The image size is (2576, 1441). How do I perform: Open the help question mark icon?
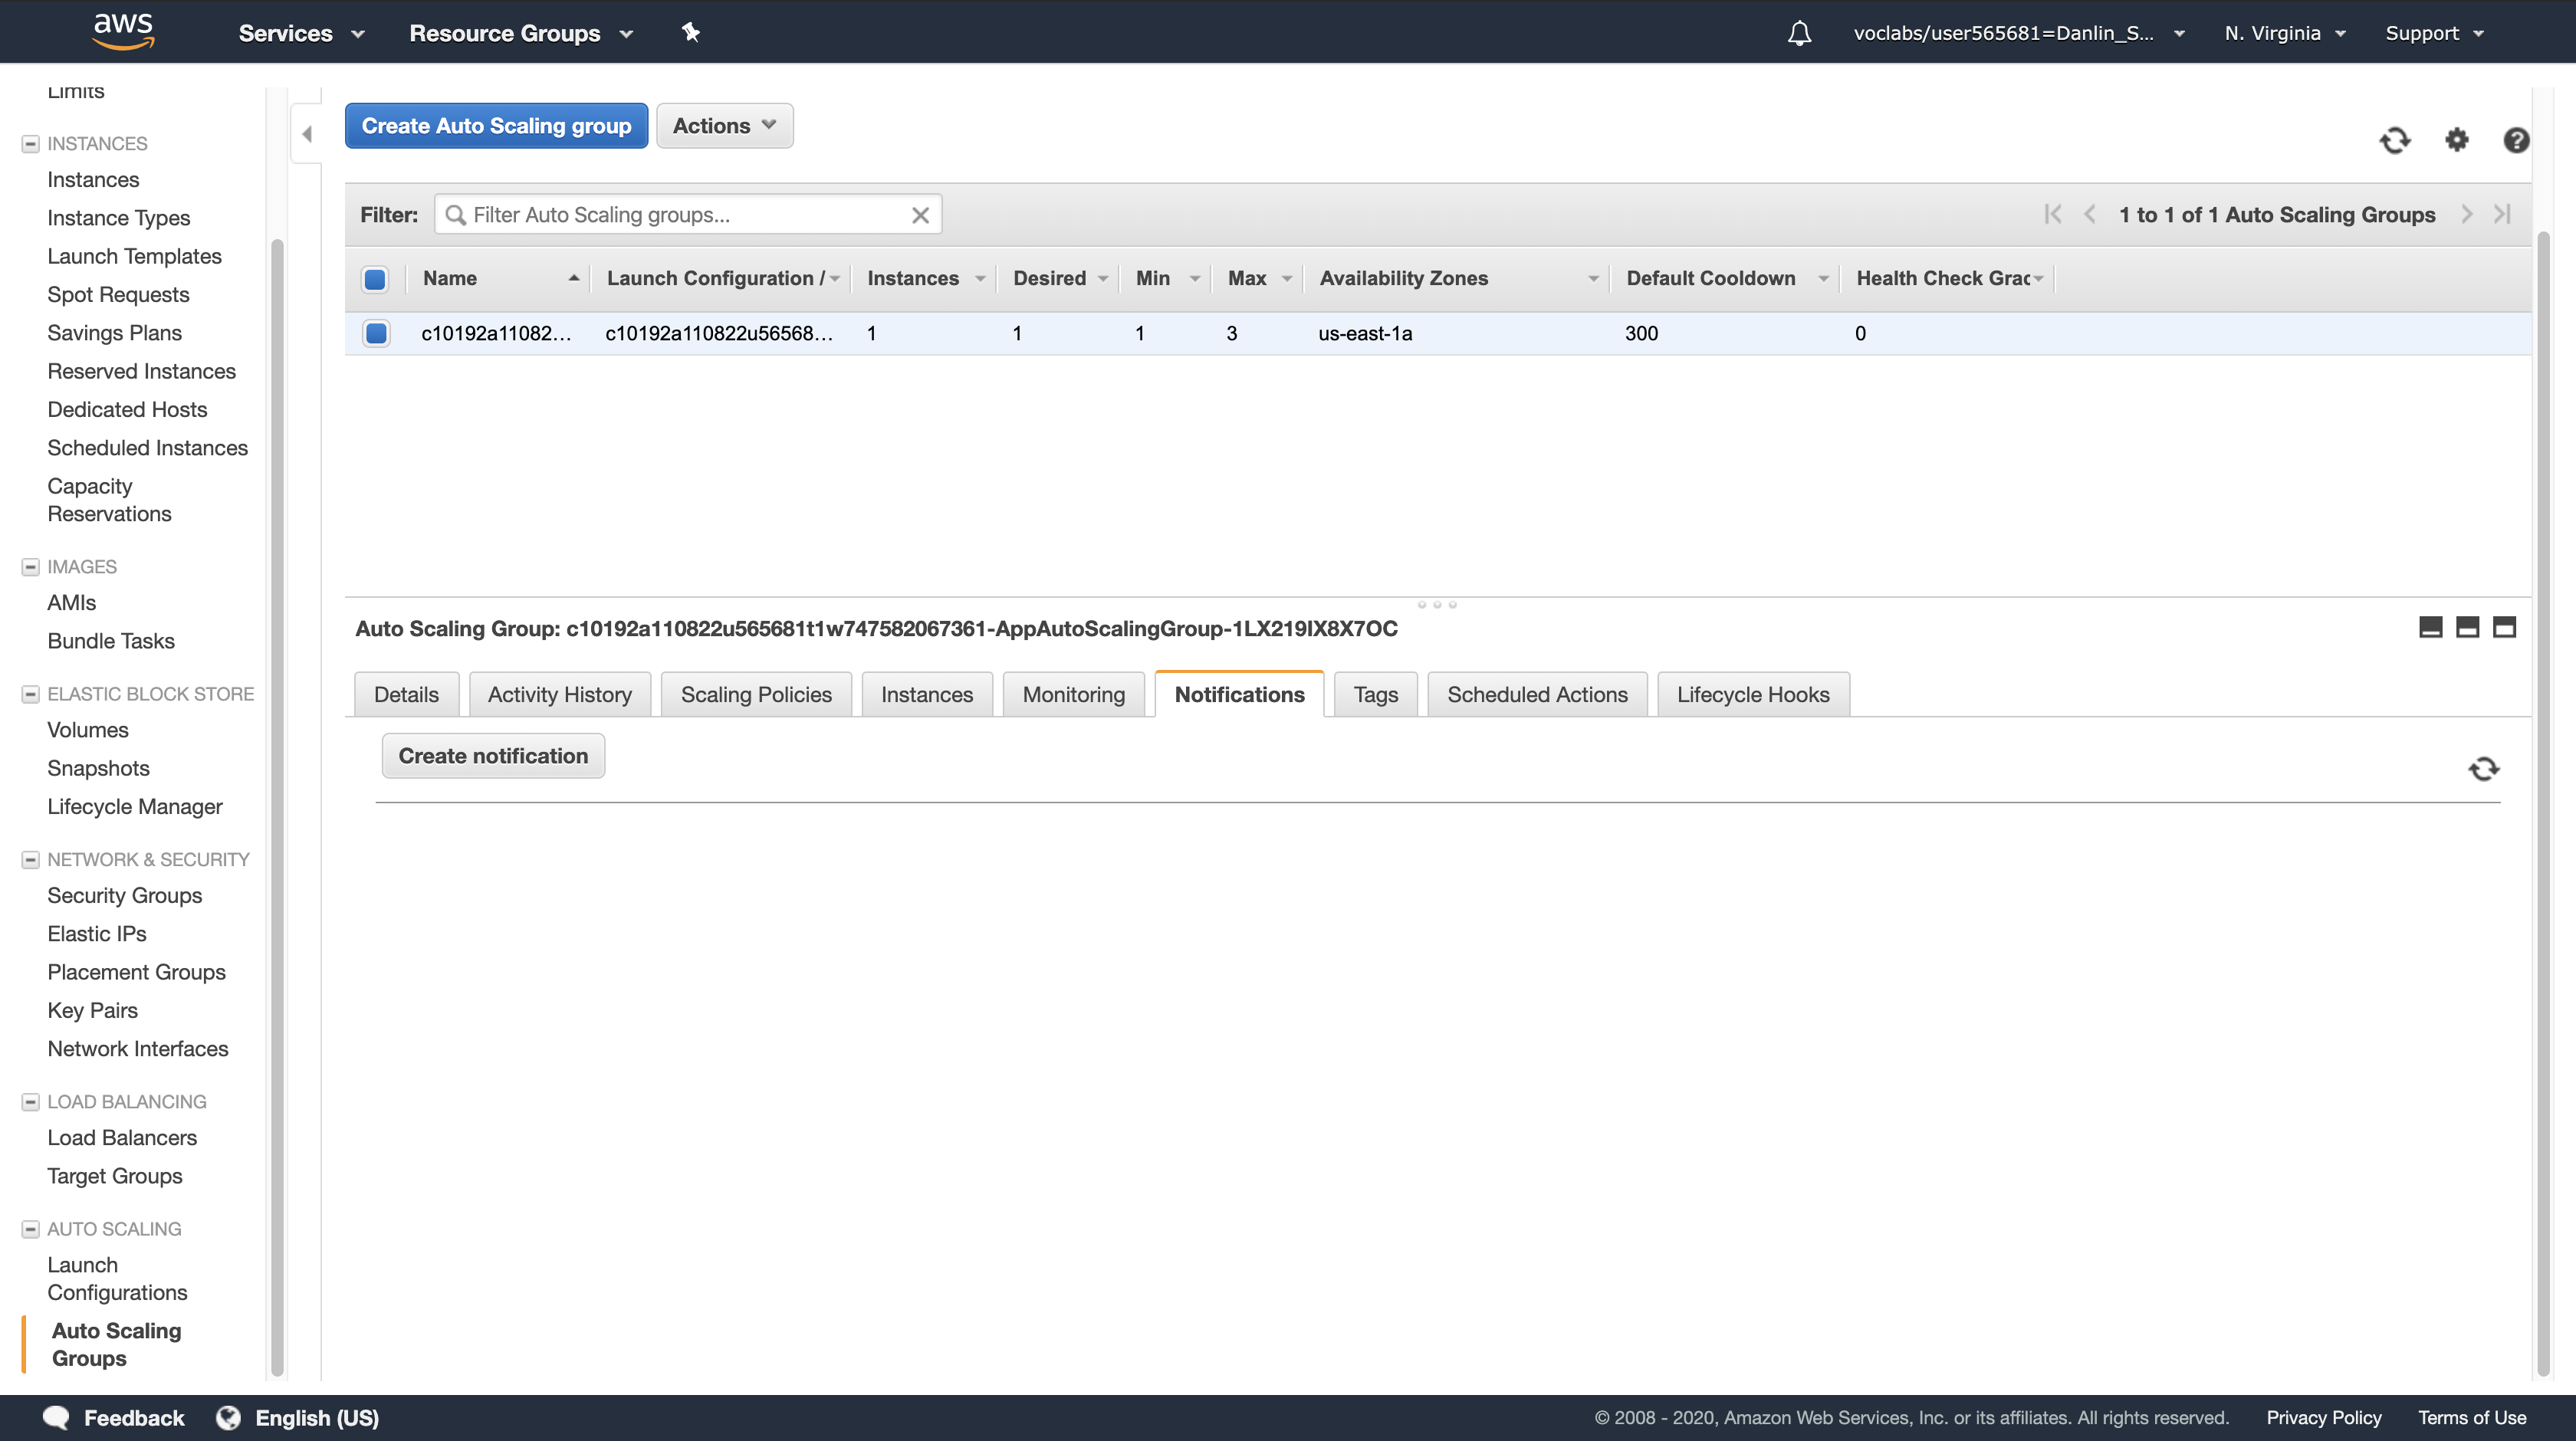point(2516,140)
